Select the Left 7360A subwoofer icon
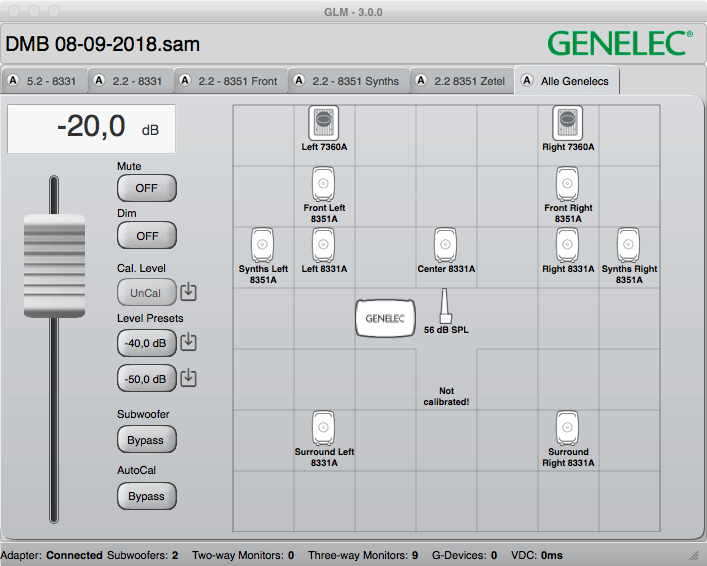Image resolution: width=707 pixels, height=566 pixels. click(324, 123)
